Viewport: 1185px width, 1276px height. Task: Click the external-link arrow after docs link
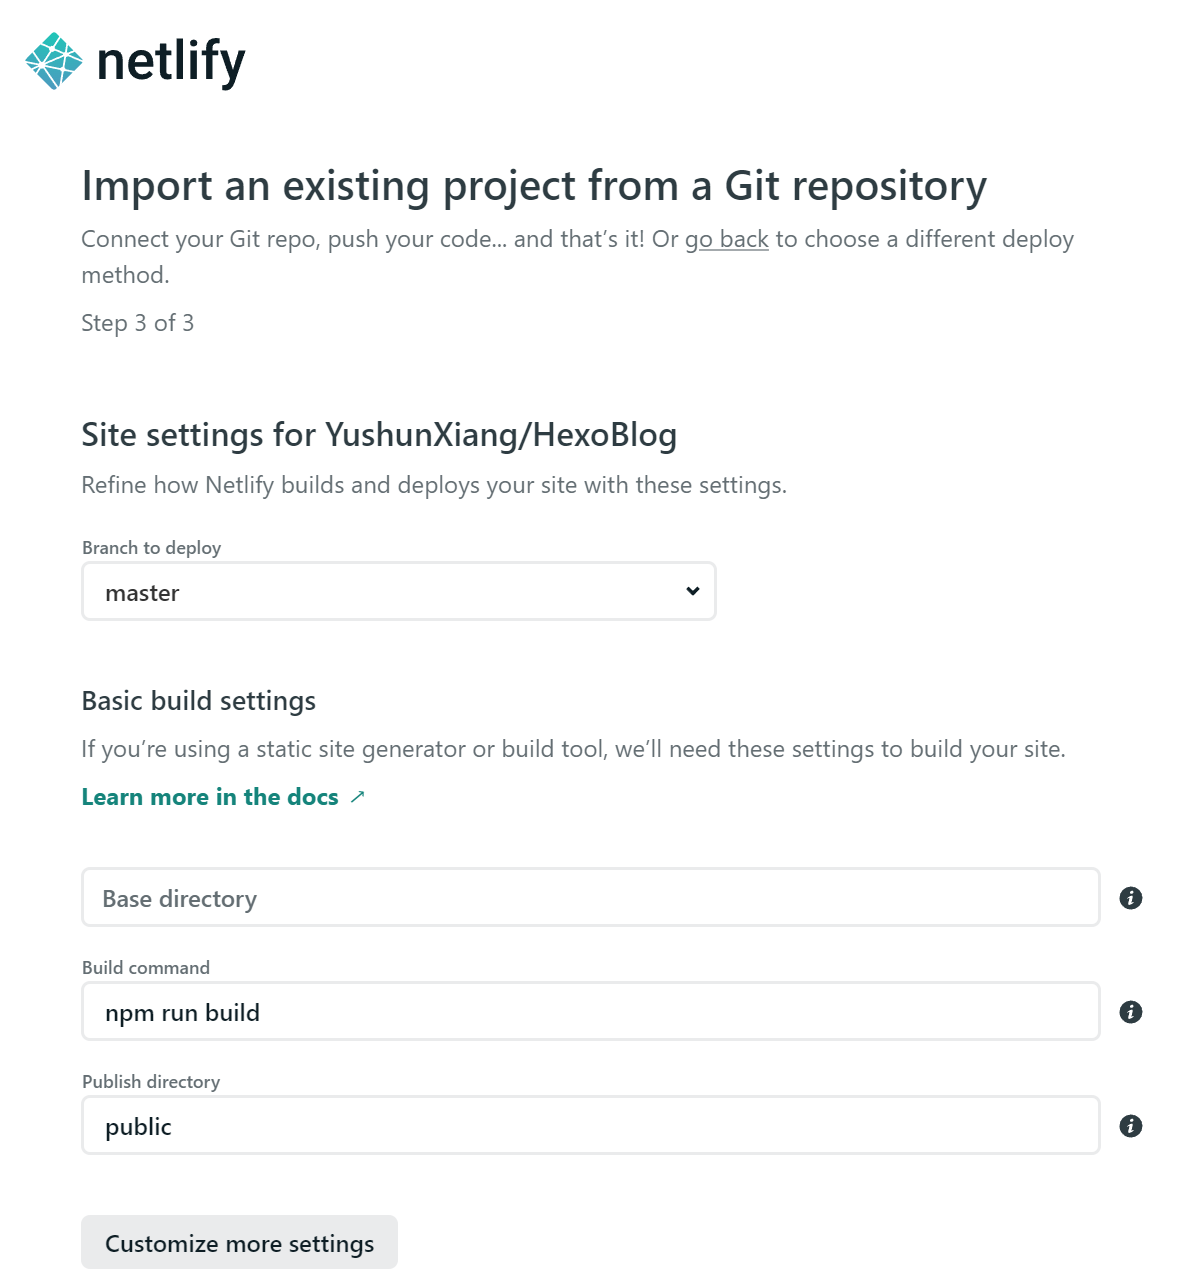[x=357, y=797]
